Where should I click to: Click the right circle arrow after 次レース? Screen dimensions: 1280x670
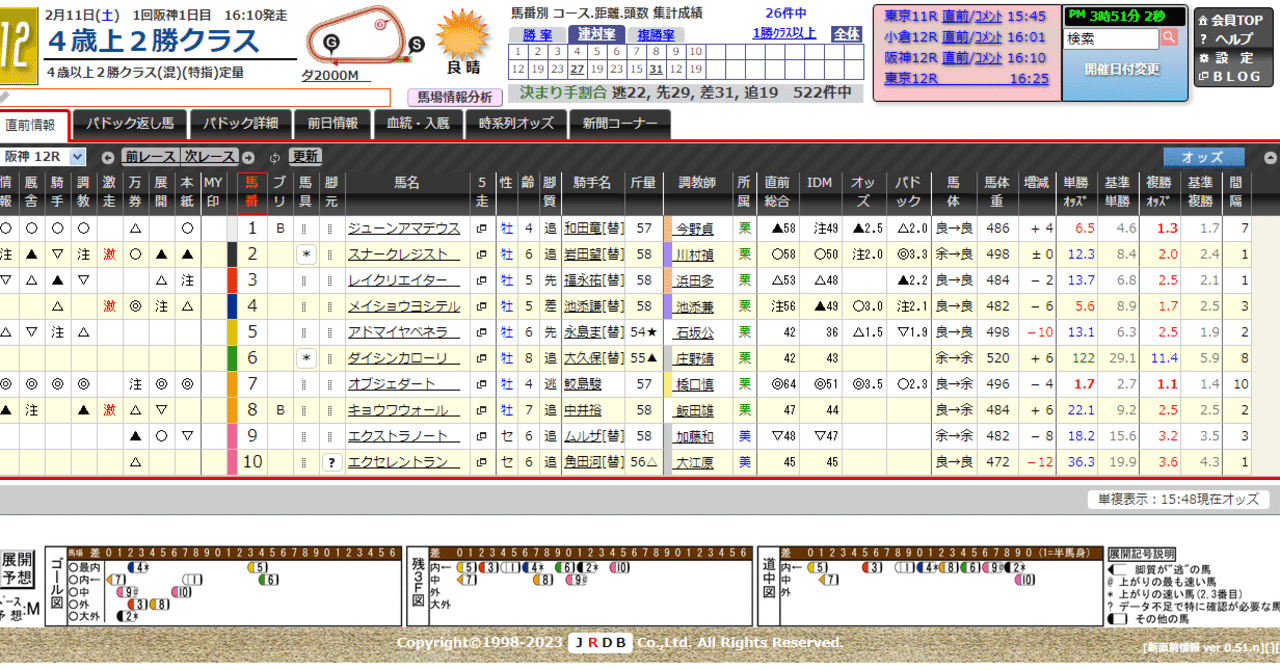tap(247, 156)
